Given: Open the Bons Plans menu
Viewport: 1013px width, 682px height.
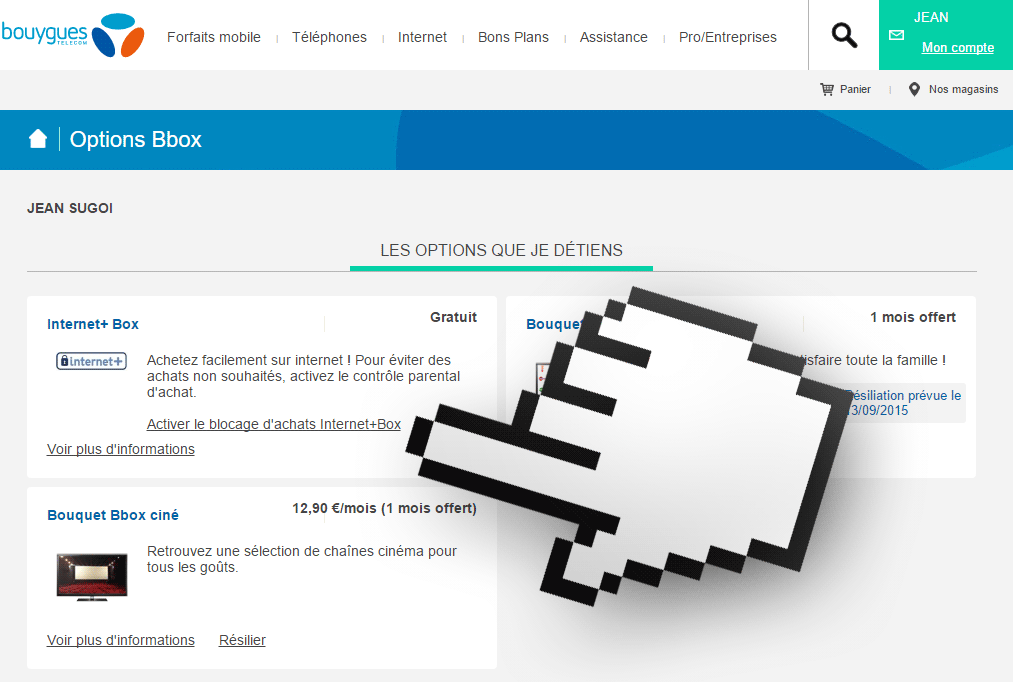Looking at the screenshot, I should (x=514, y=37).
